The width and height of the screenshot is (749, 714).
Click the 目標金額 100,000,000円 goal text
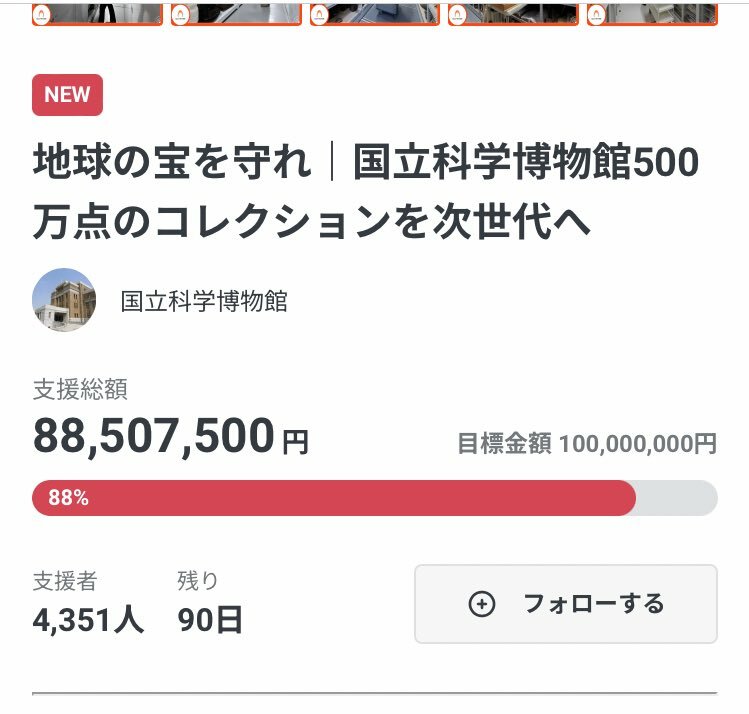click(x=587, y=444)
